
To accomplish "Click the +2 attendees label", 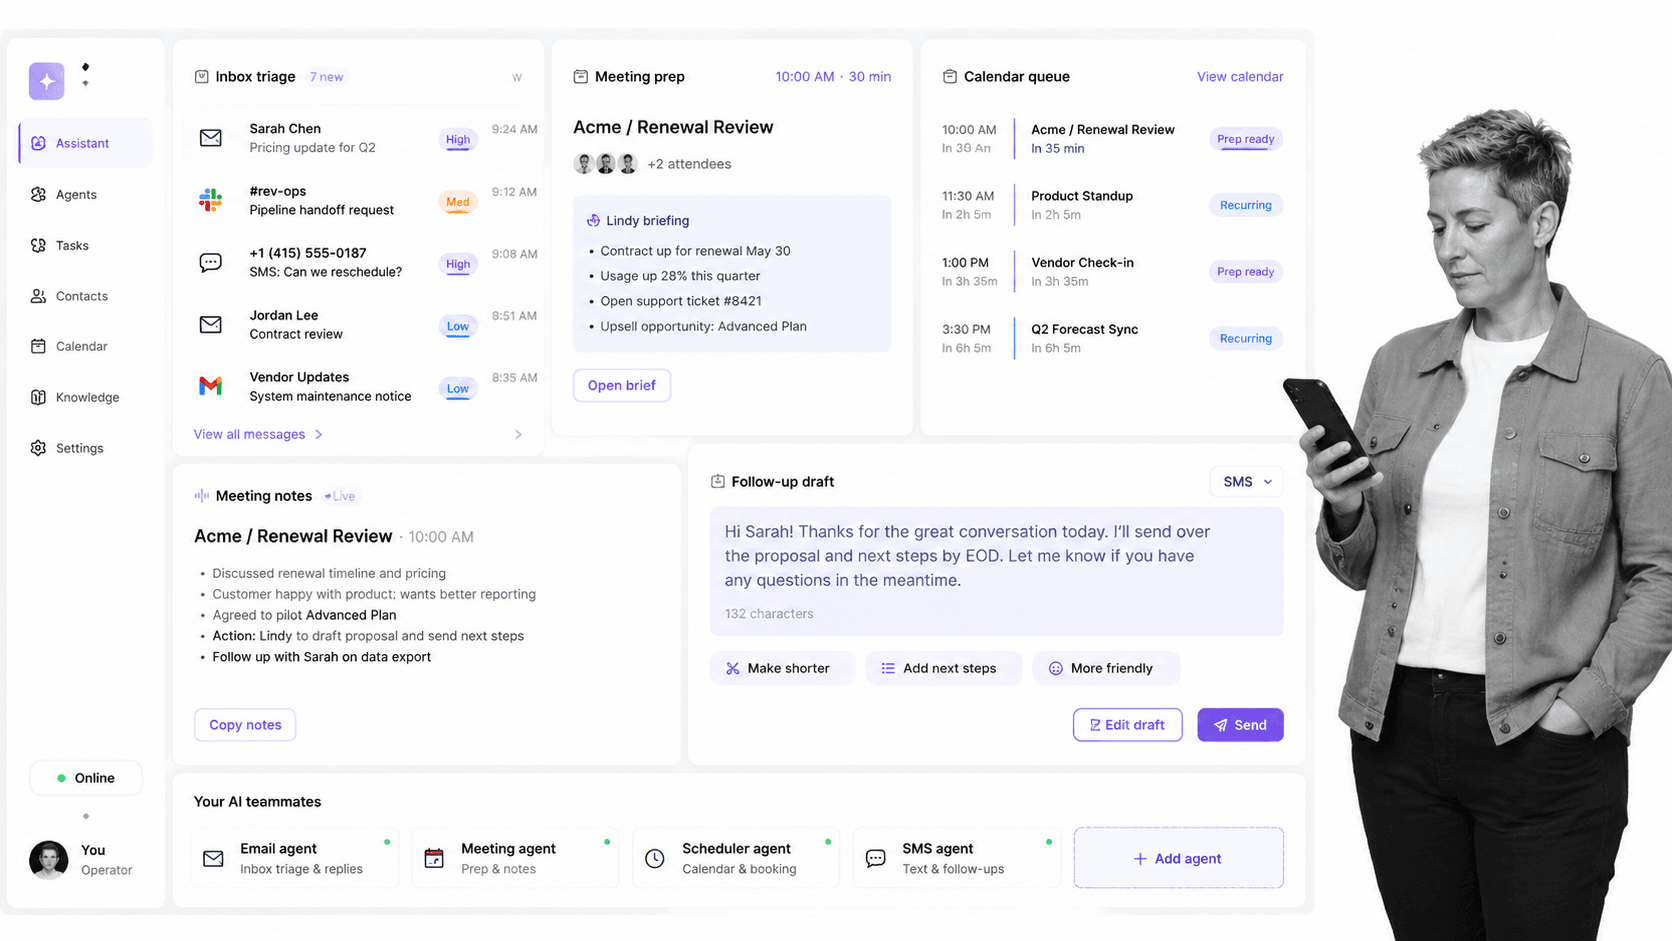I will coord(689,164).
